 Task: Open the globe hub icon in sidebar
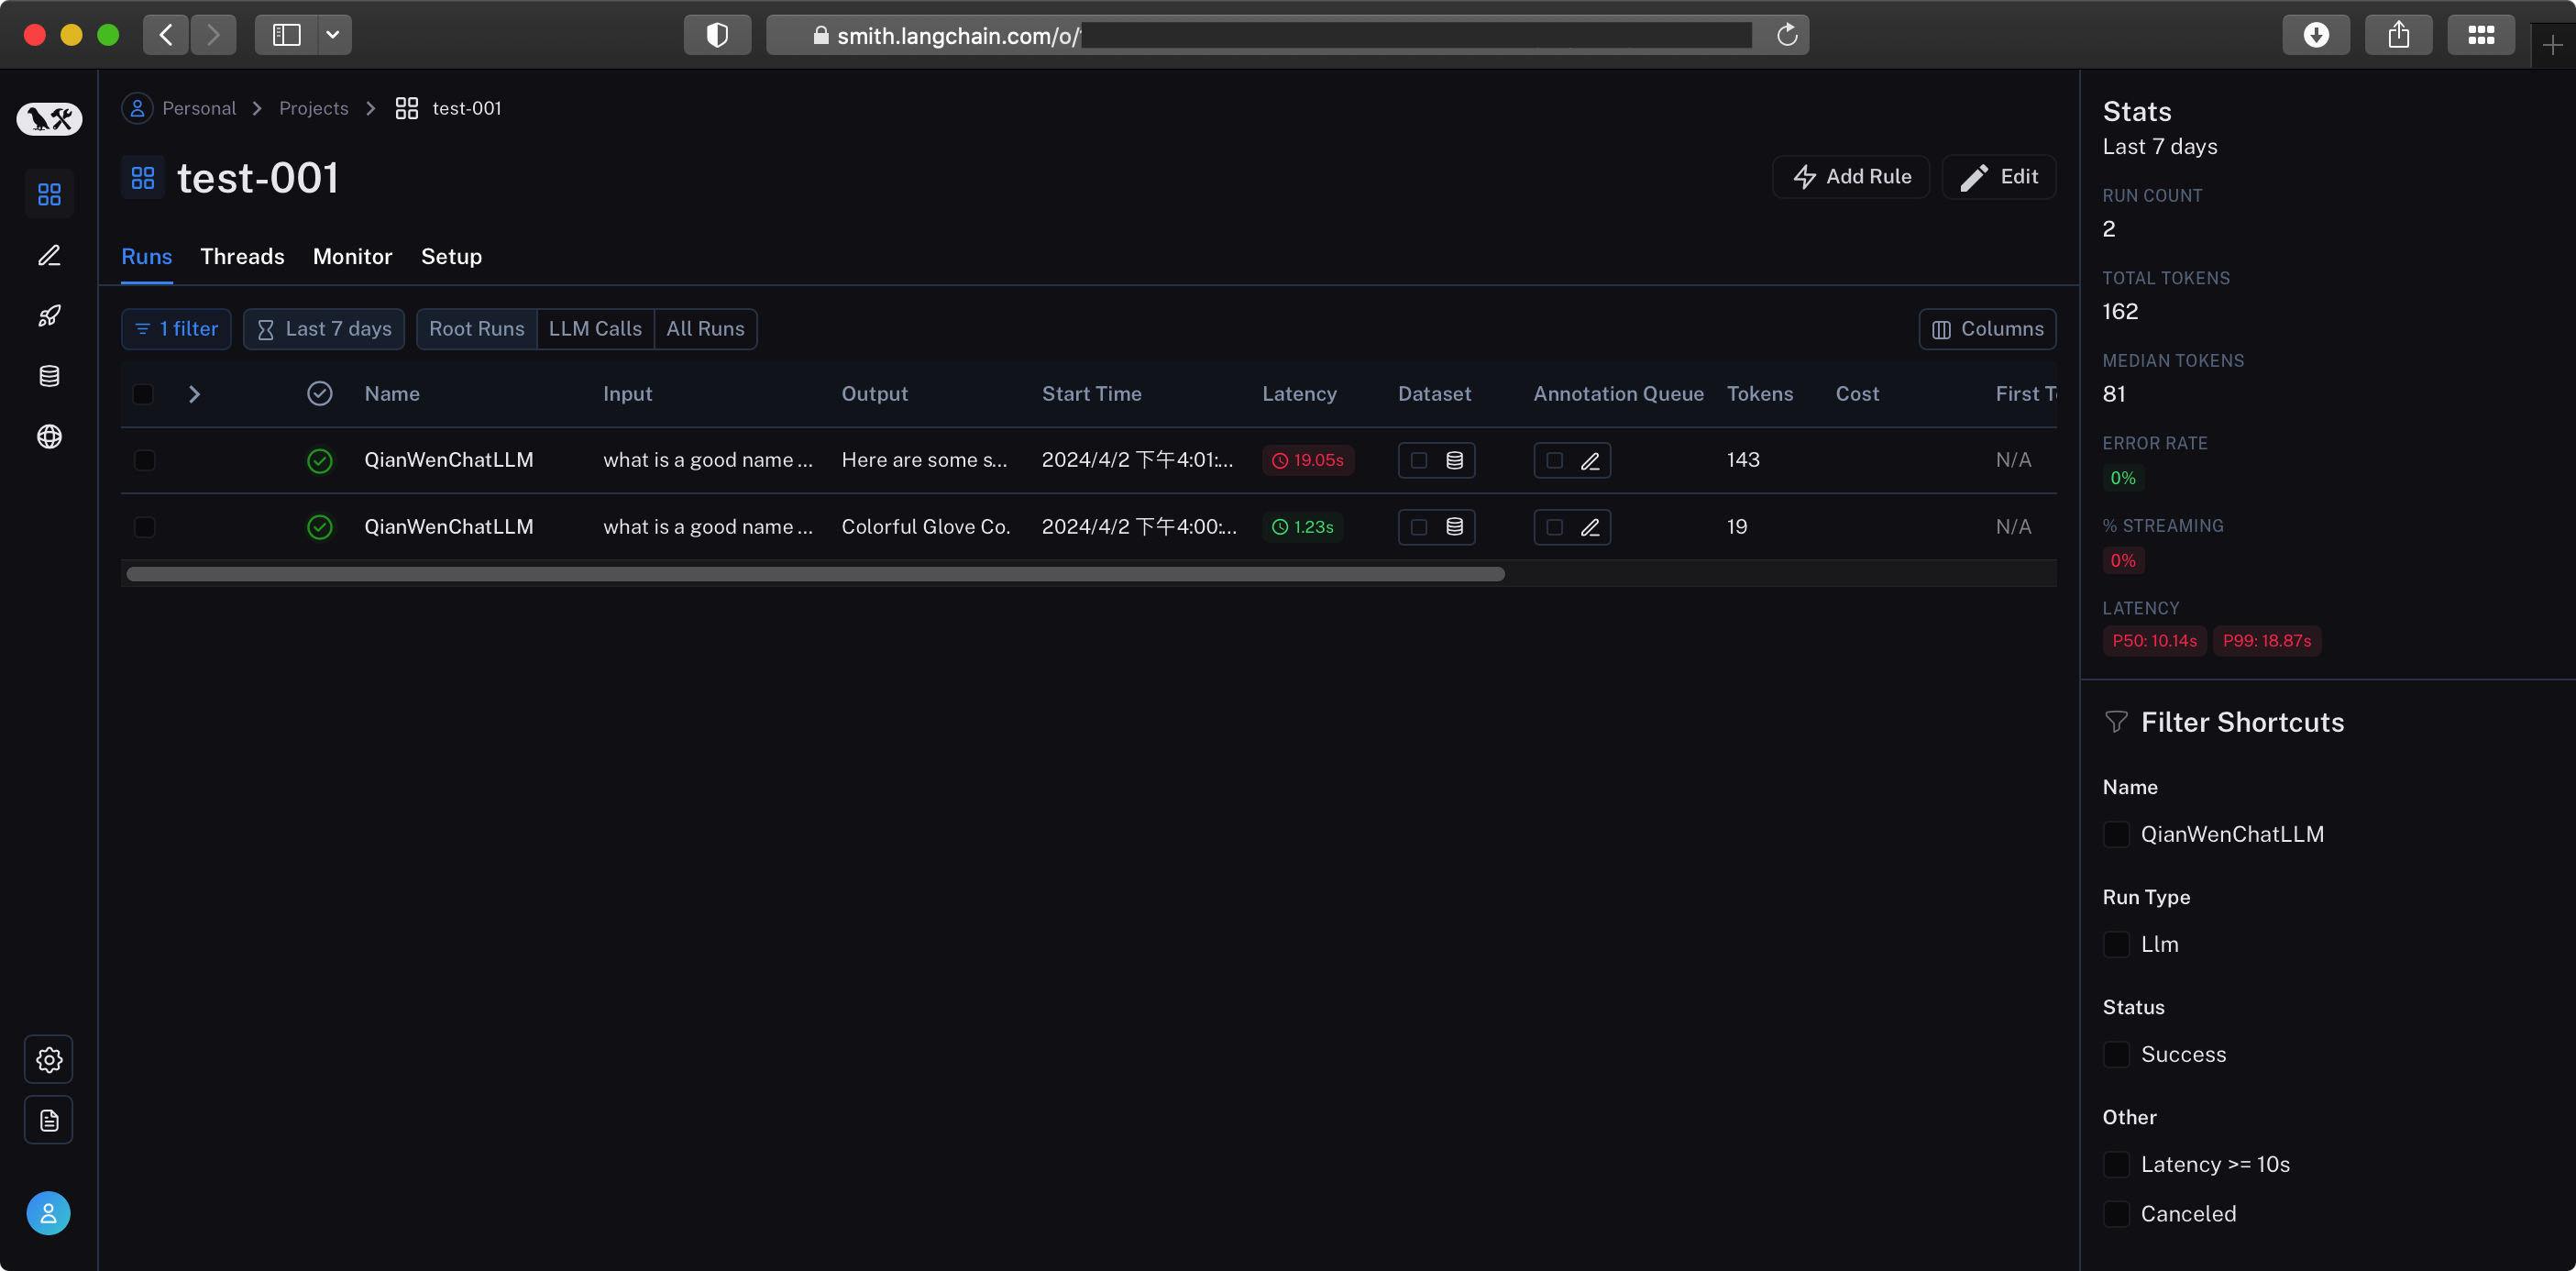pos(49,437)
